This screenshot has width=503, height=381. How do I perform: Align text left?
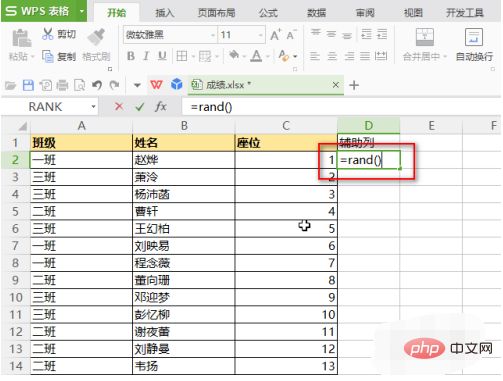point(315,56)
